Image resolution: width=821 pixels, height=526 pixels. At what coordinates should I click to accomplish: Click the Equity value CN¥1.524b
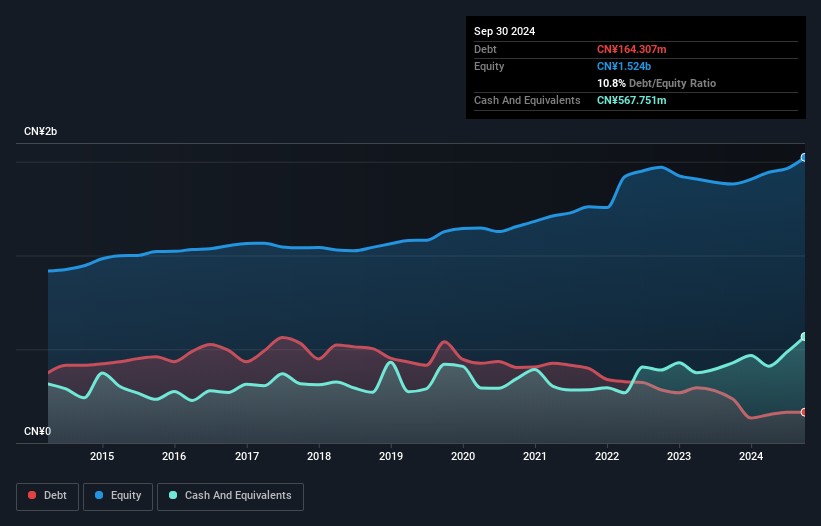coord(624,66)
